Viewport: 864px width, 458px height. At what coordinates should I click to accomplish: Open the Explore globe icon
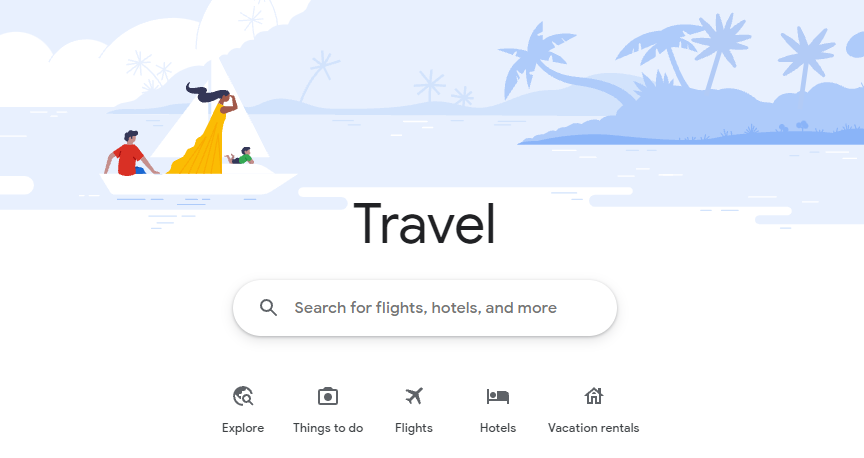pyautogui.click(x=243, y=396)
